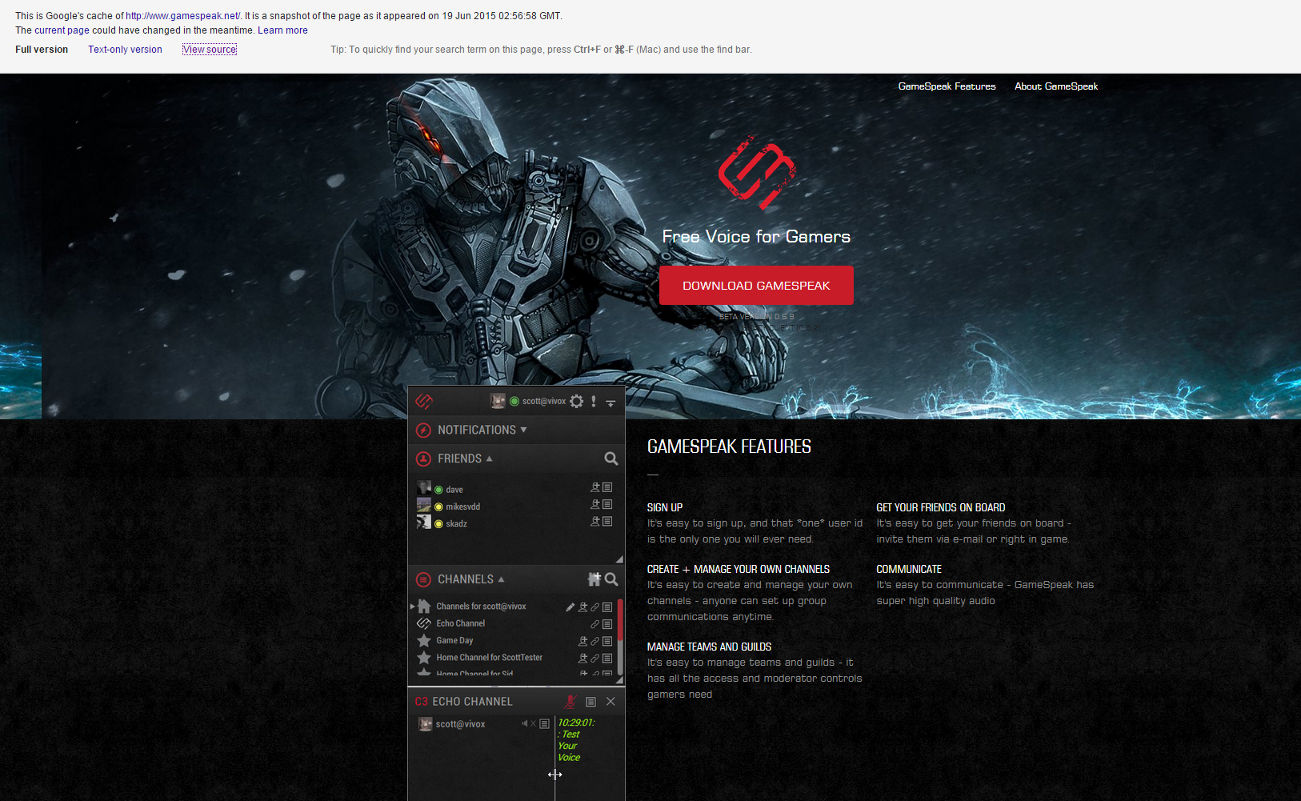Click scott@vivox avatar in the widget header
This screenshot has width=1301, height=801.
click(x=497, y=401)
